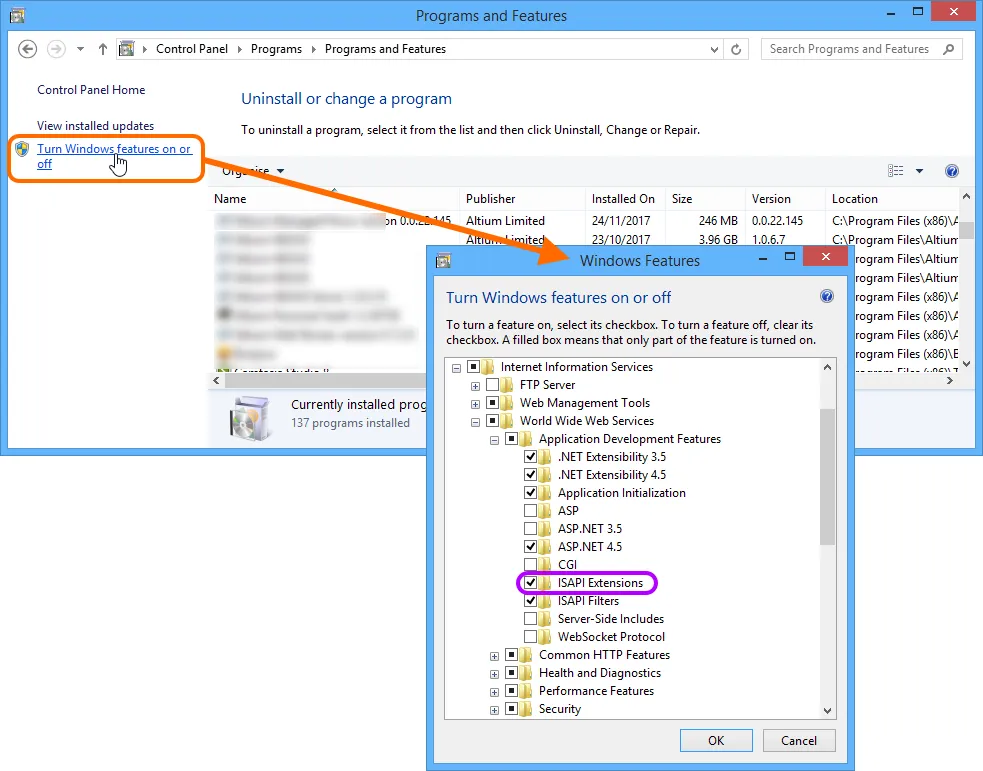Expand the Health and Diagnostics node

click(x=495, y=674)
